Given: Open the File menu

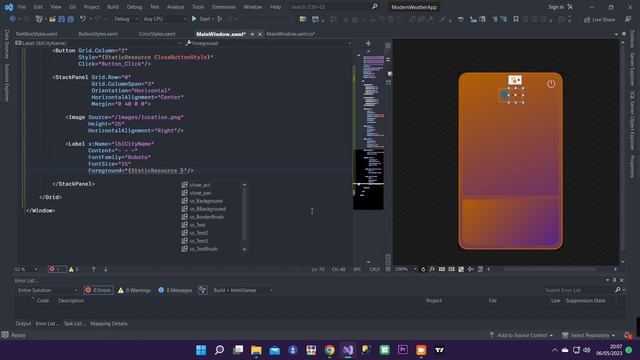Looking at the screenshot, I should 22,7.
